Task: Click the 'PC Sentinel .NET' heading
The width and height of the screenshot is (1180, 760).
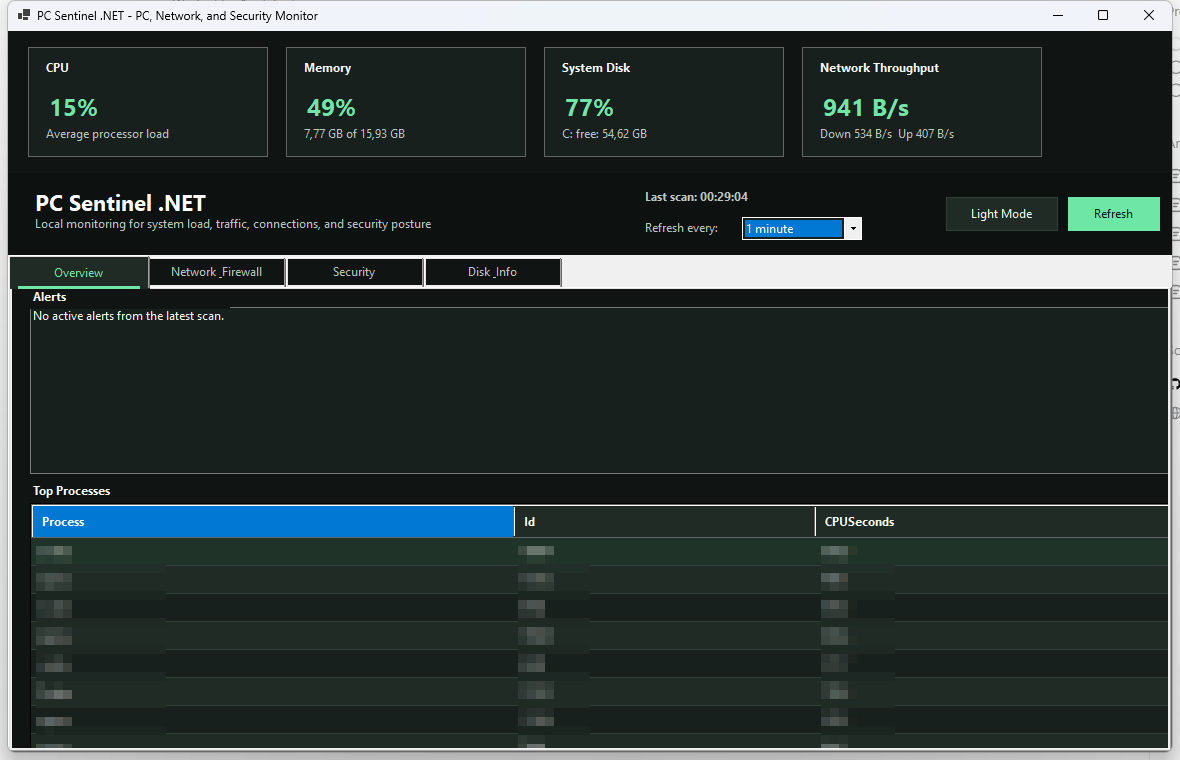Action: 120,203
